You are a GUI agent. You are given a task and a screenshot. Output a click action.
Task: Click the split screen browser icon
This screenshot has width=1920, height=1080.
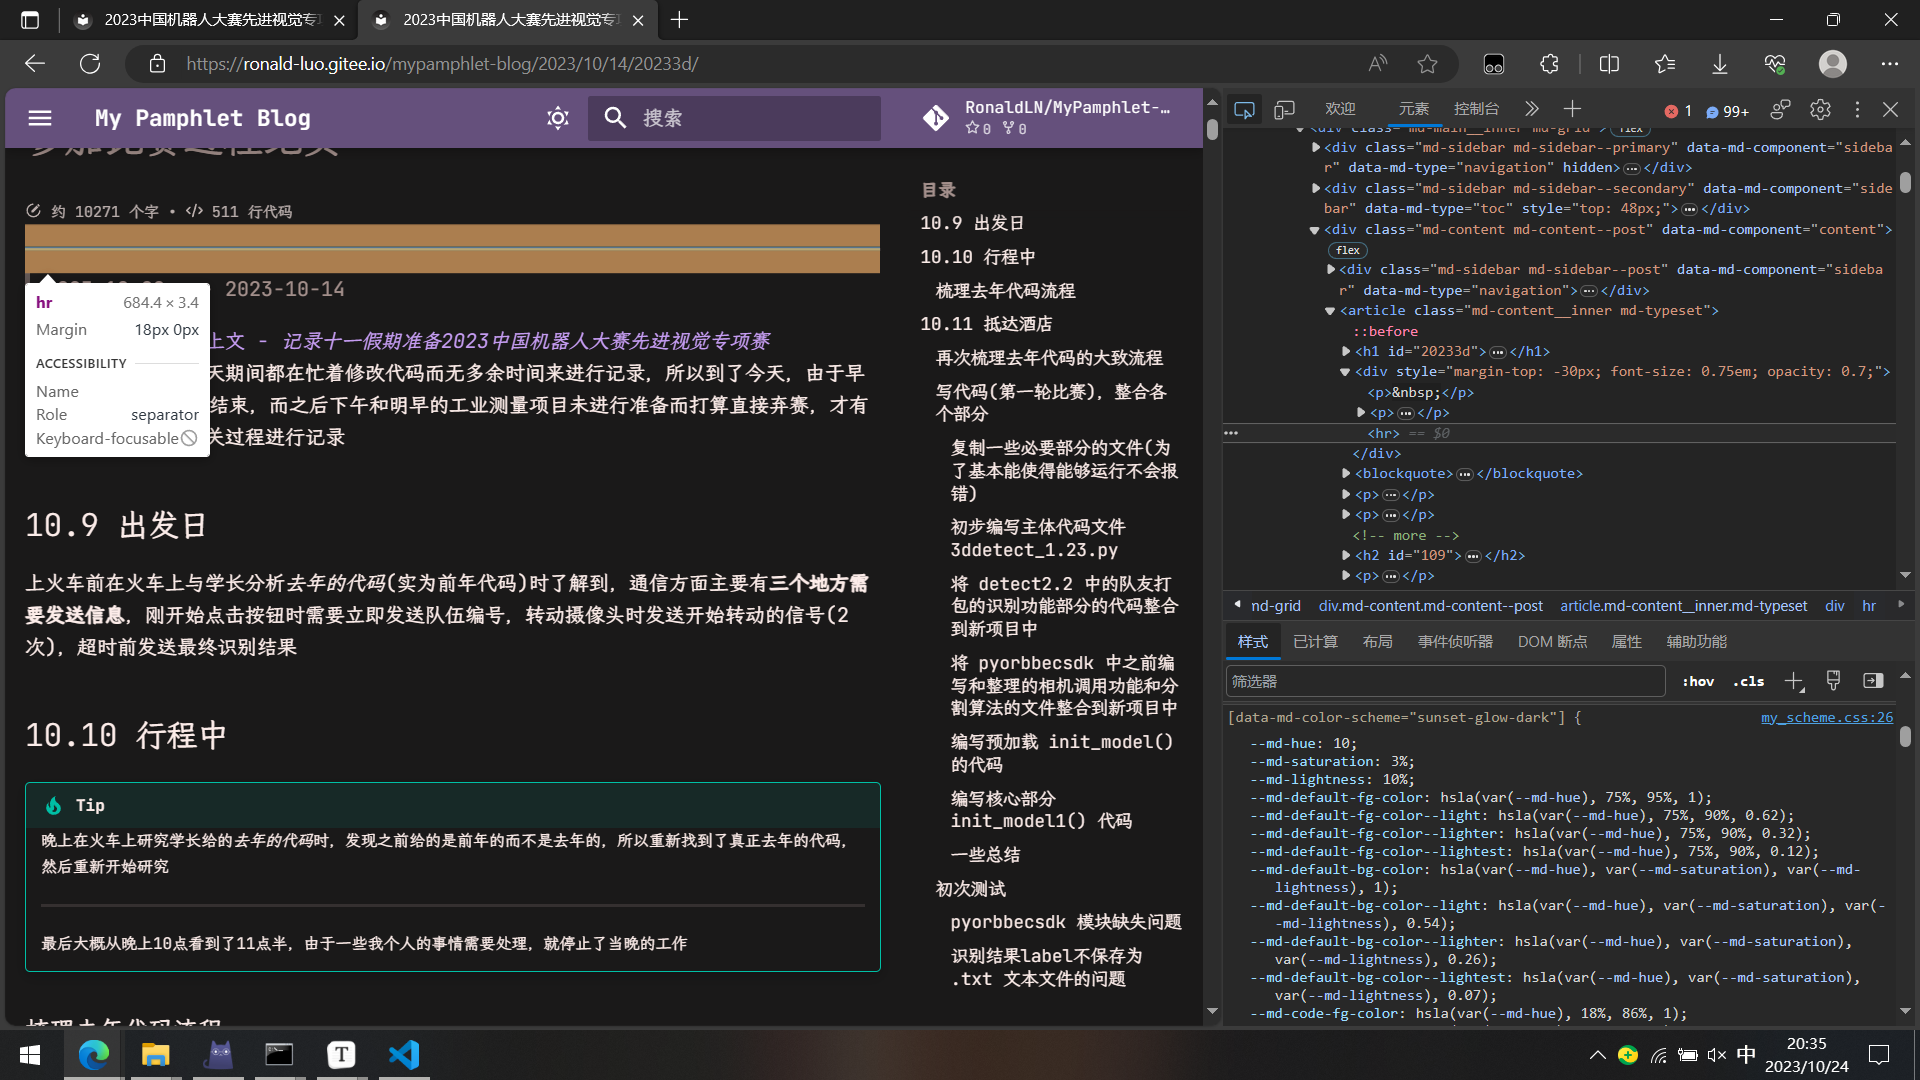(x=1609, y=64)
